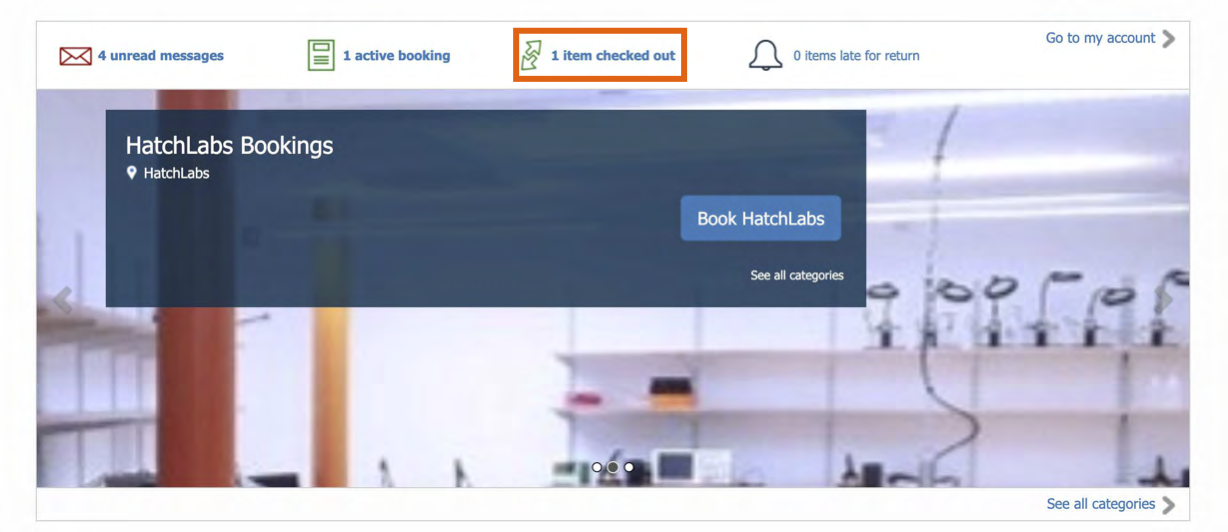Go to the next carousel slide arrow
The image size is (1228, 532).
click(1164, 300)
